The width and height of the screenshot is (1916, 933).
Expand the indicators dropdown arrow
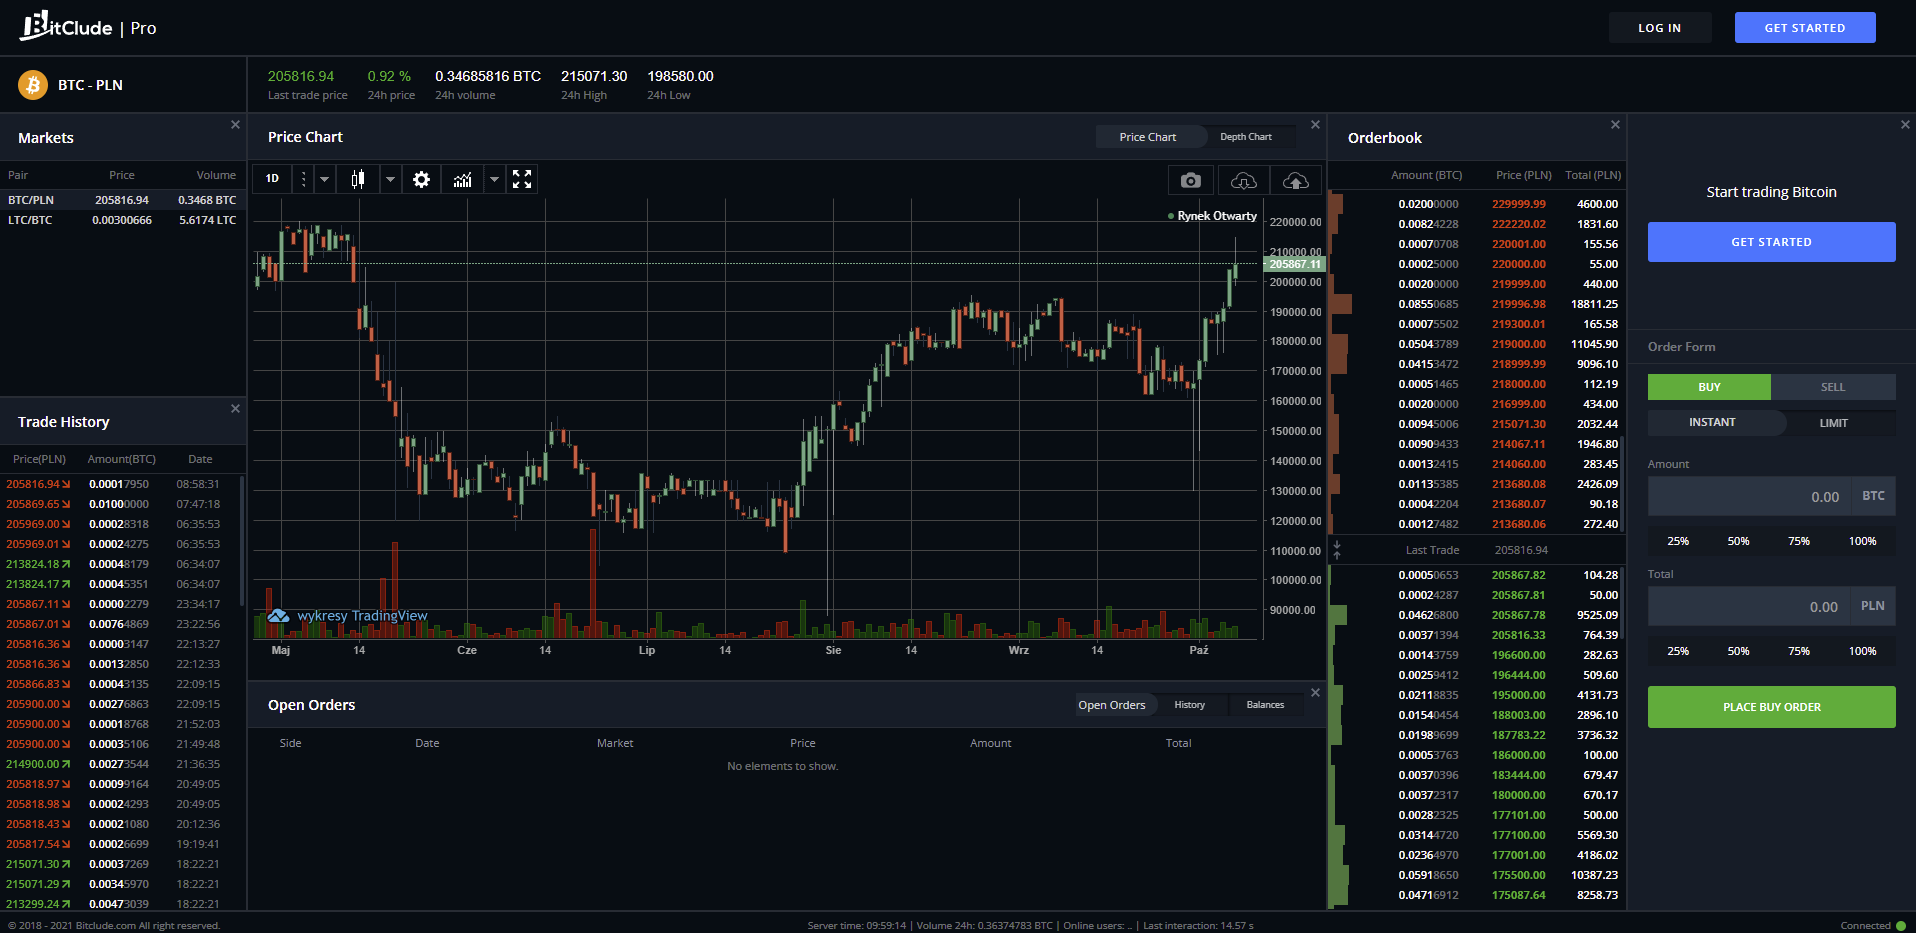[494, 179]
